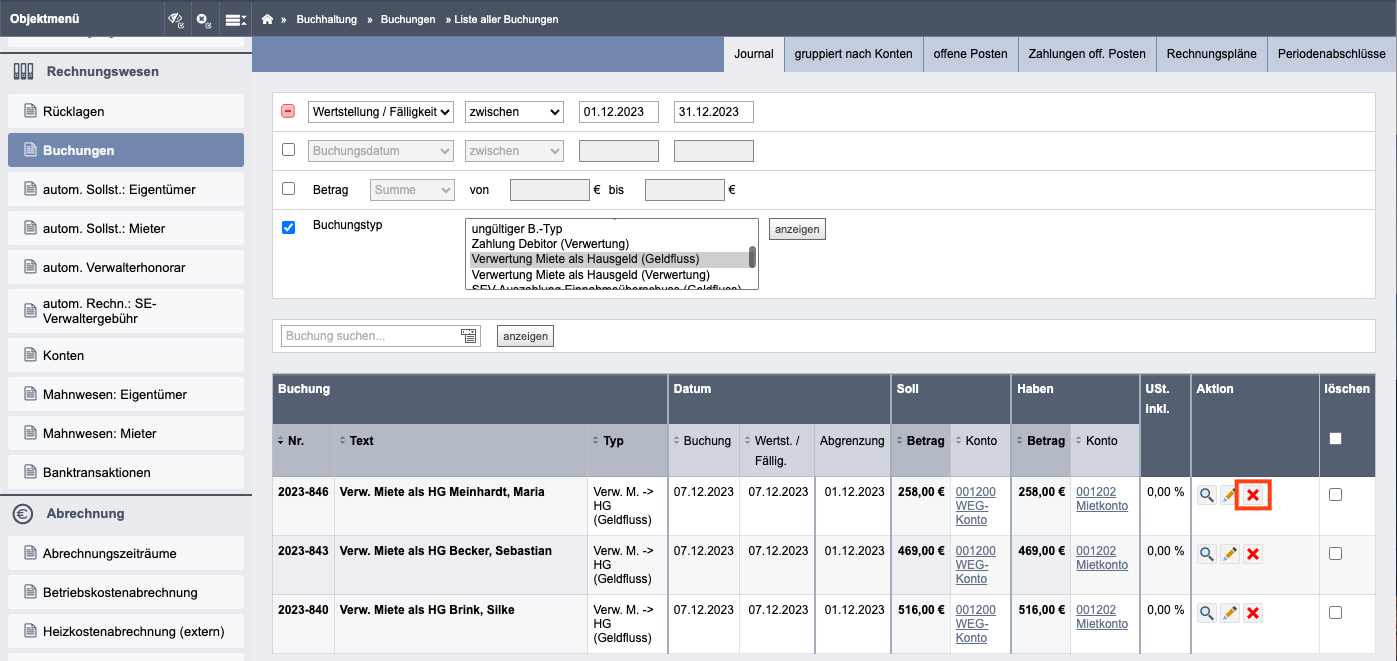1397x661 pixels.
Task: Sort by Soll Betrag column
Action: (920, 441)
